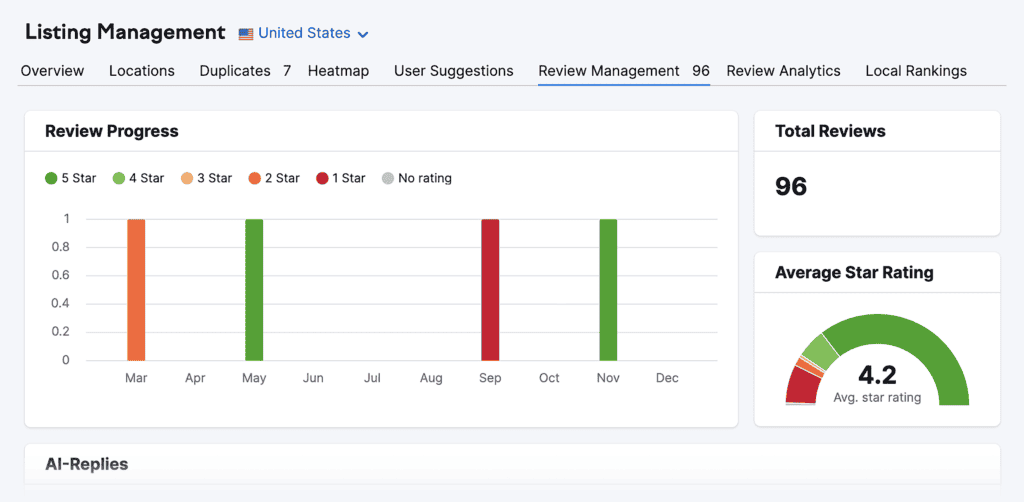The width and height of the screenshot is (1024, 502).
Task: Click the No rating legend item
Action: [417, 178]
